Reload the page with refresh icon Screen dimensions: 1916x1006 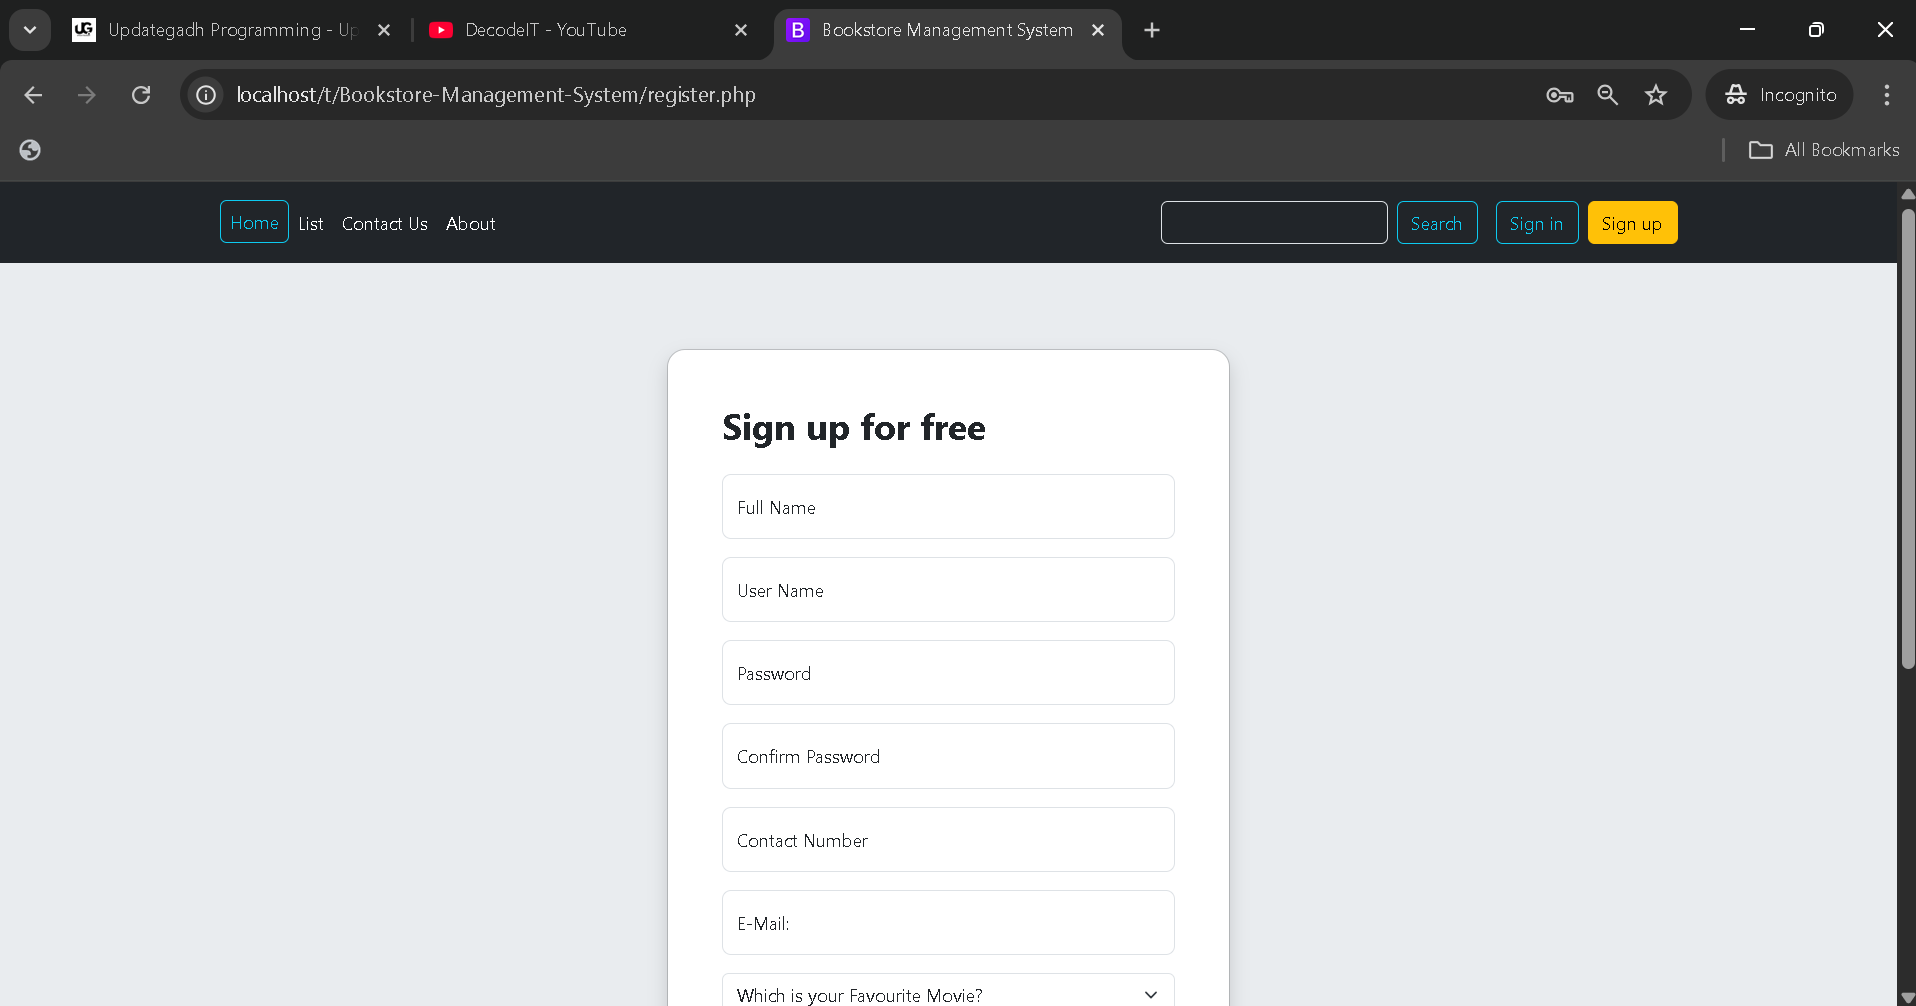pyautogui.click(x=141, y=95)
